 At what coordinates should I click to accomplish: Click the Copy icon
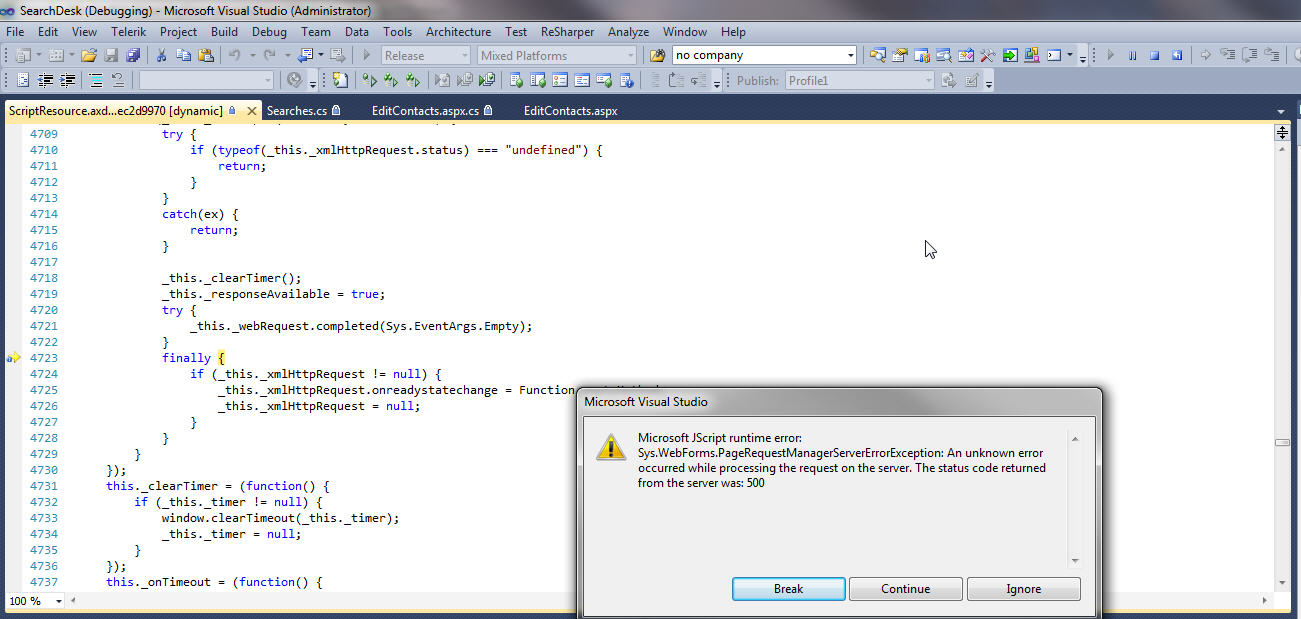coord(183,56)
